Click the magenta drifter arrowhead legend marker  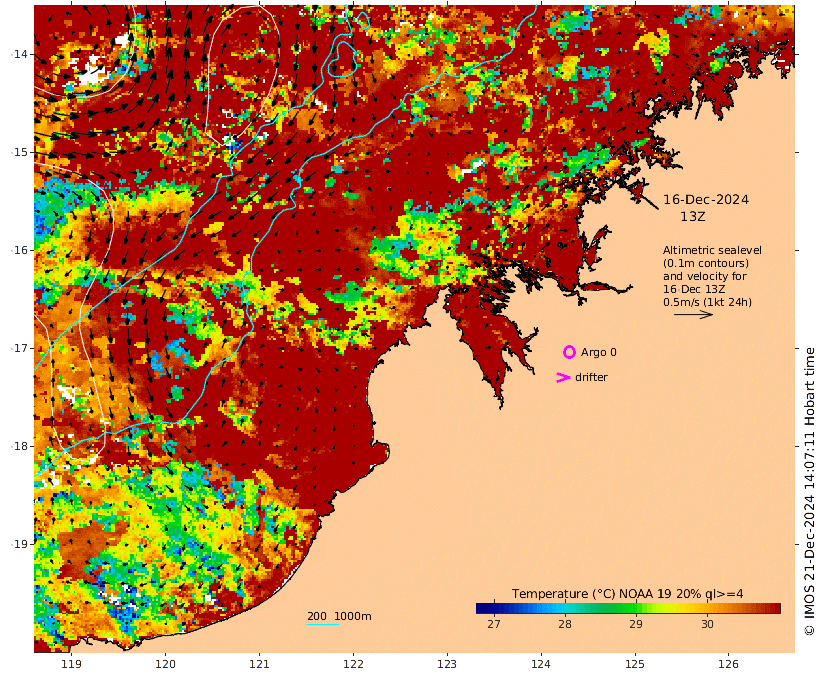[563, 377]
